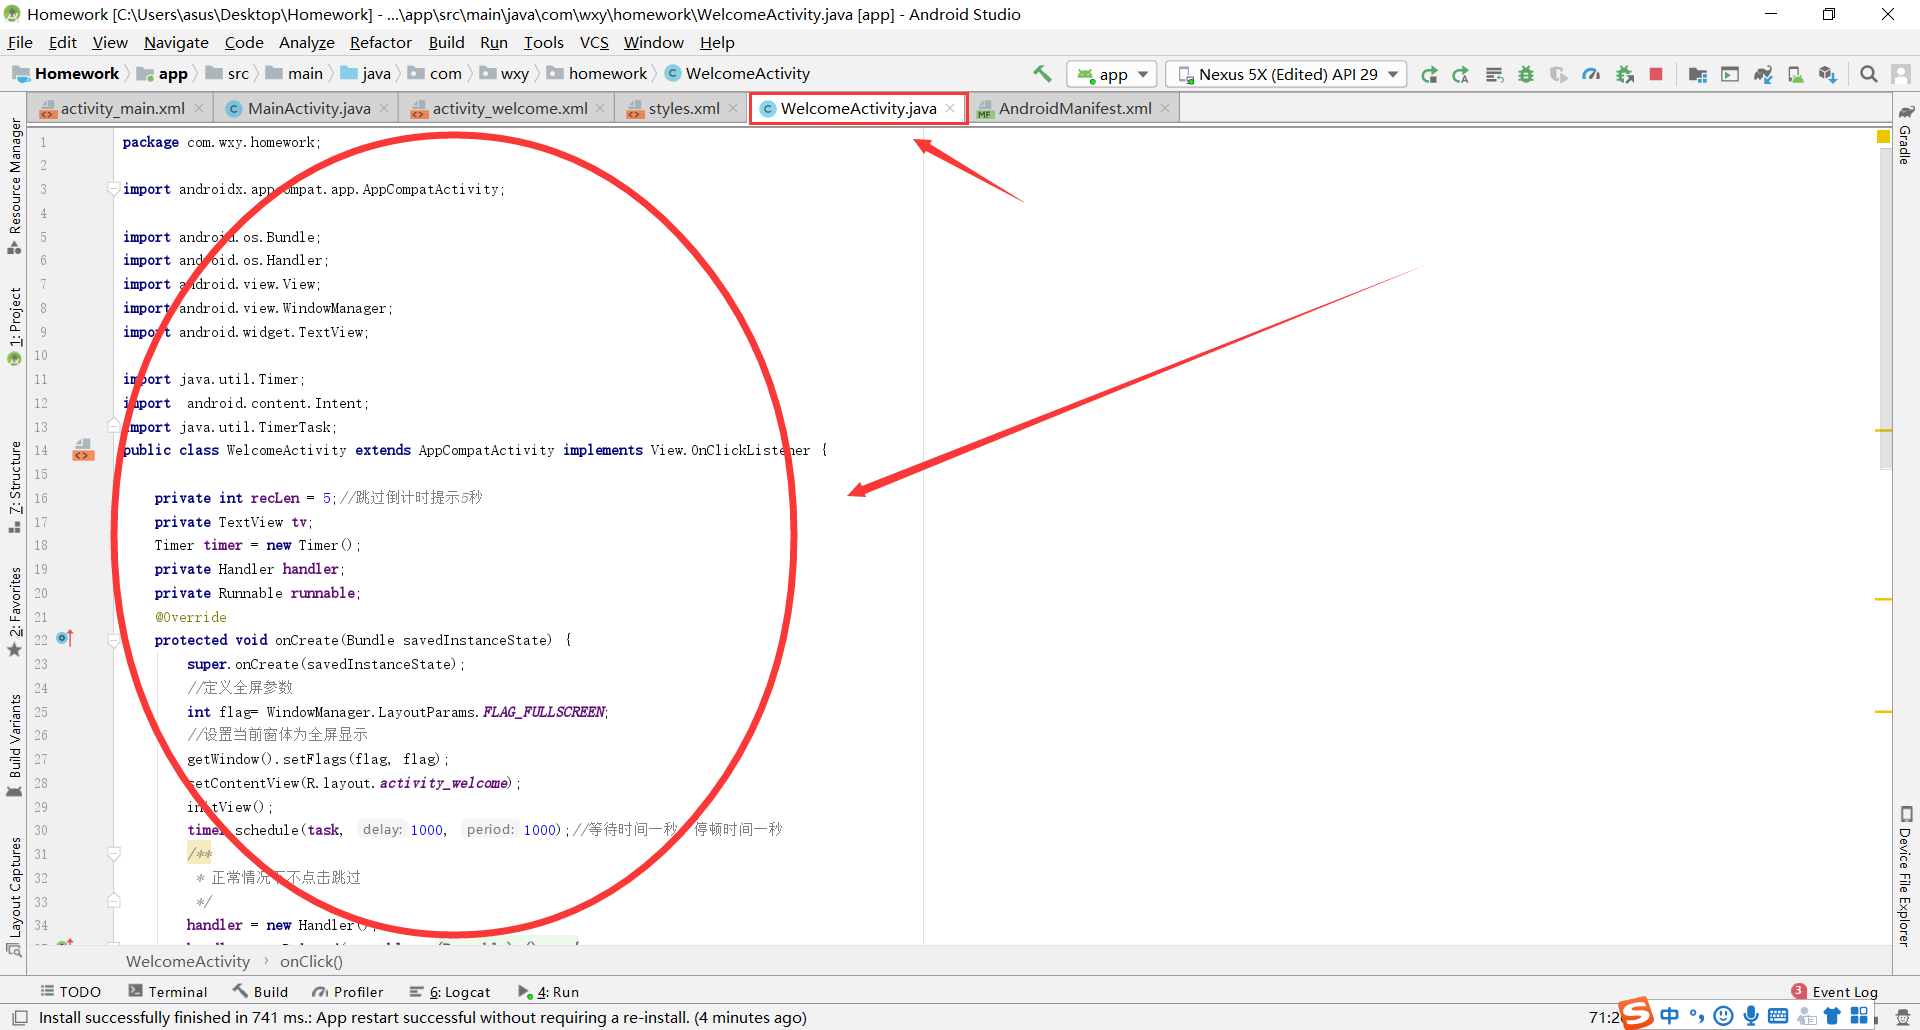Open the TODO tool window
1920x1030 pixels.
(71, 991)
